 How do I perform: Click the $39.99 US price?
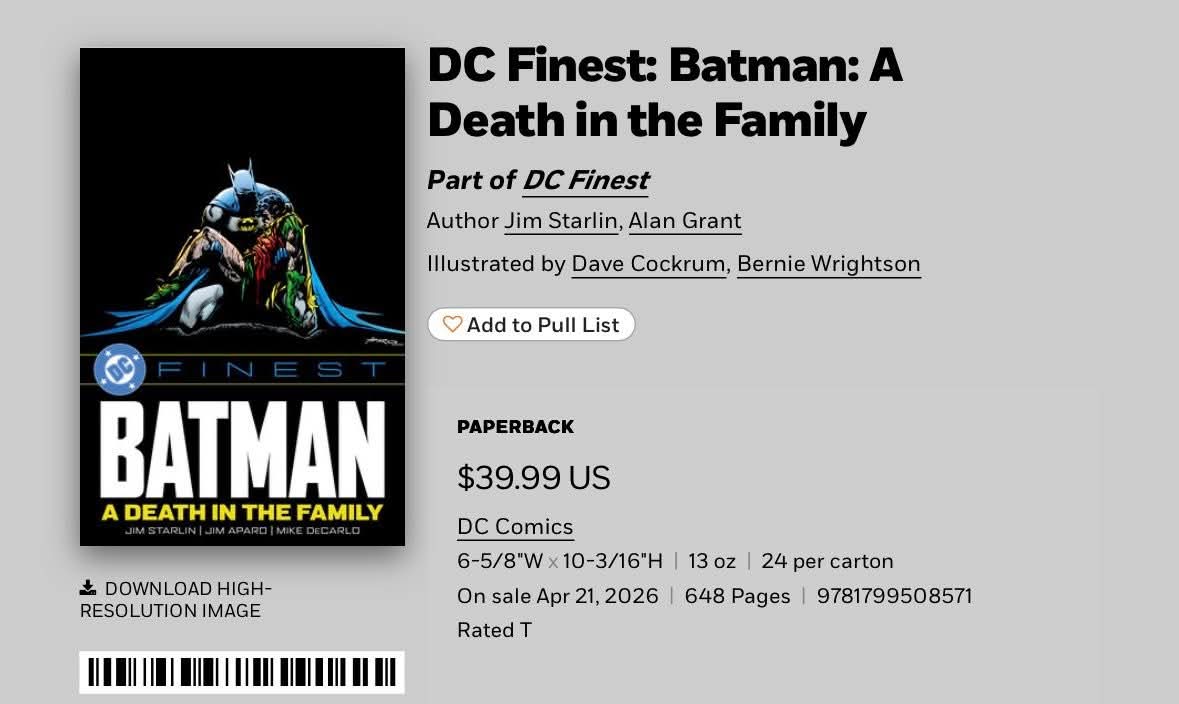533,478
